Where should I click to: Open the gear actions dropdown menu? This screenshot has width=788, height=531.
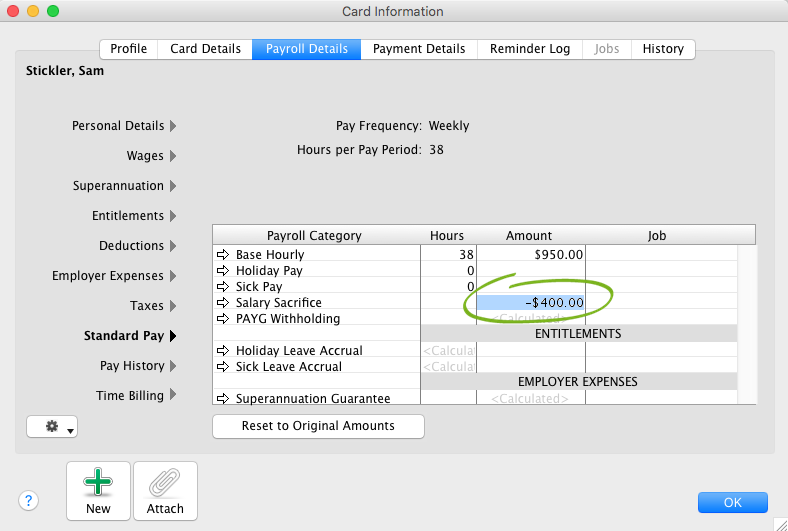[52, 427]
